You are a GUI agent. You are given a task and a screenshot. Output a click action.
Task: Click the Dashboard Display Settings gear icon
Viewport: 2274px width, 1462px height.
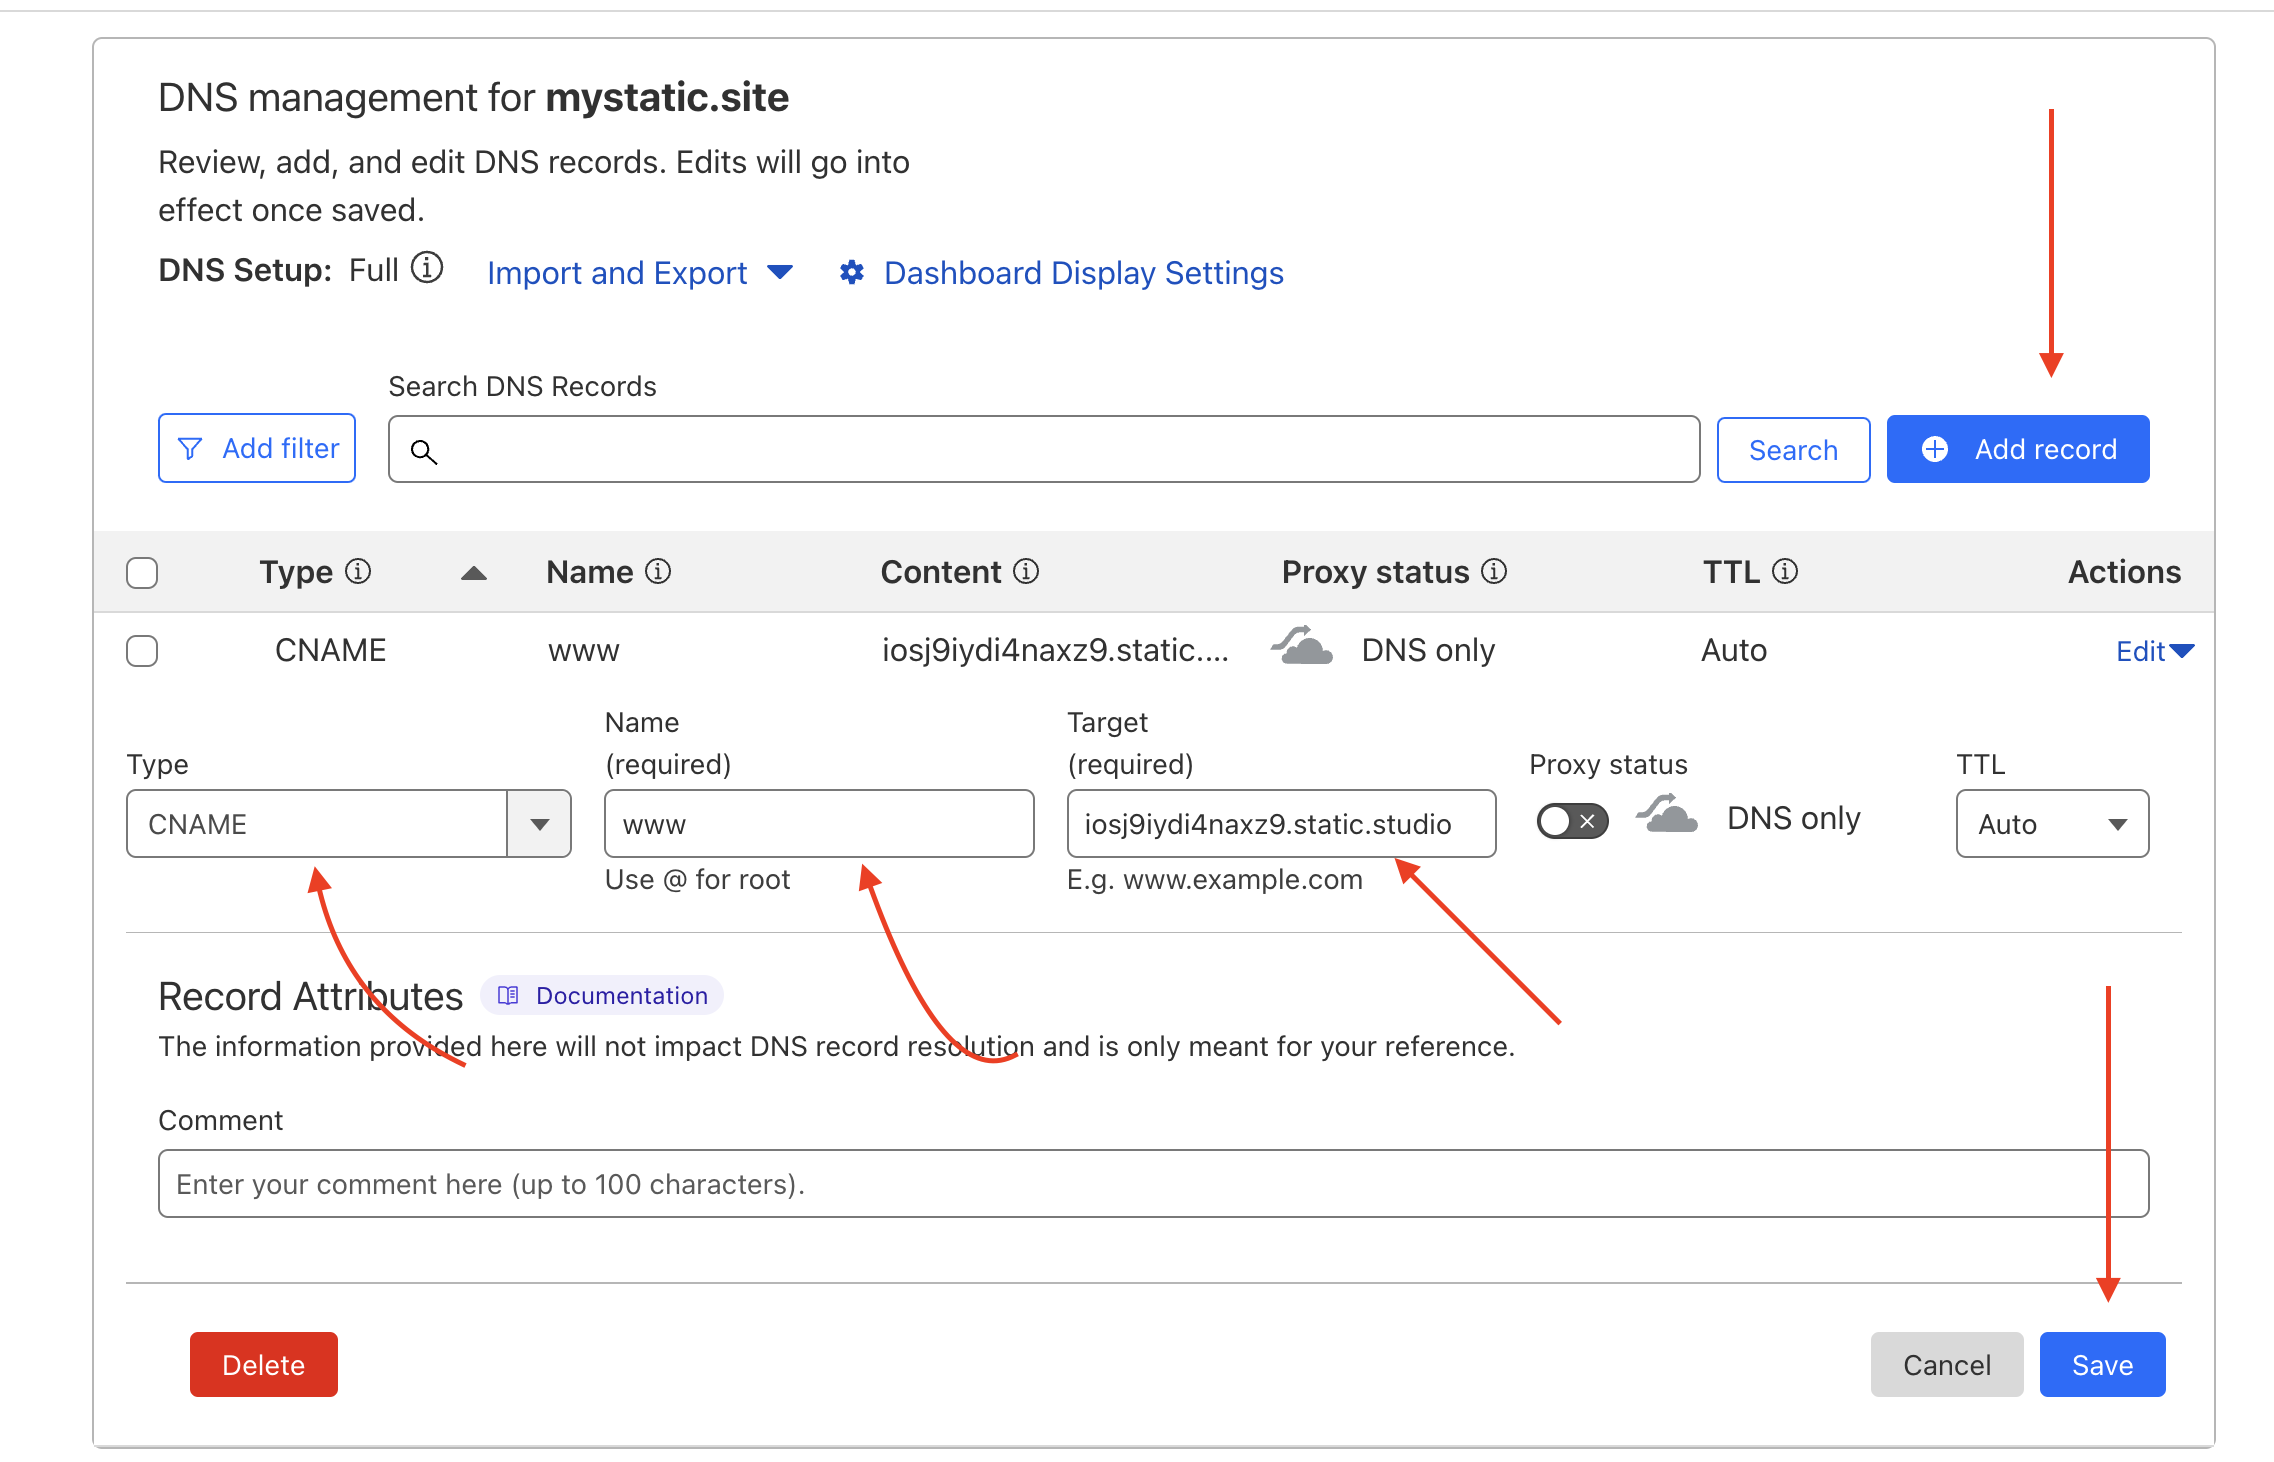pyautogui.click(x=852, y=272)
